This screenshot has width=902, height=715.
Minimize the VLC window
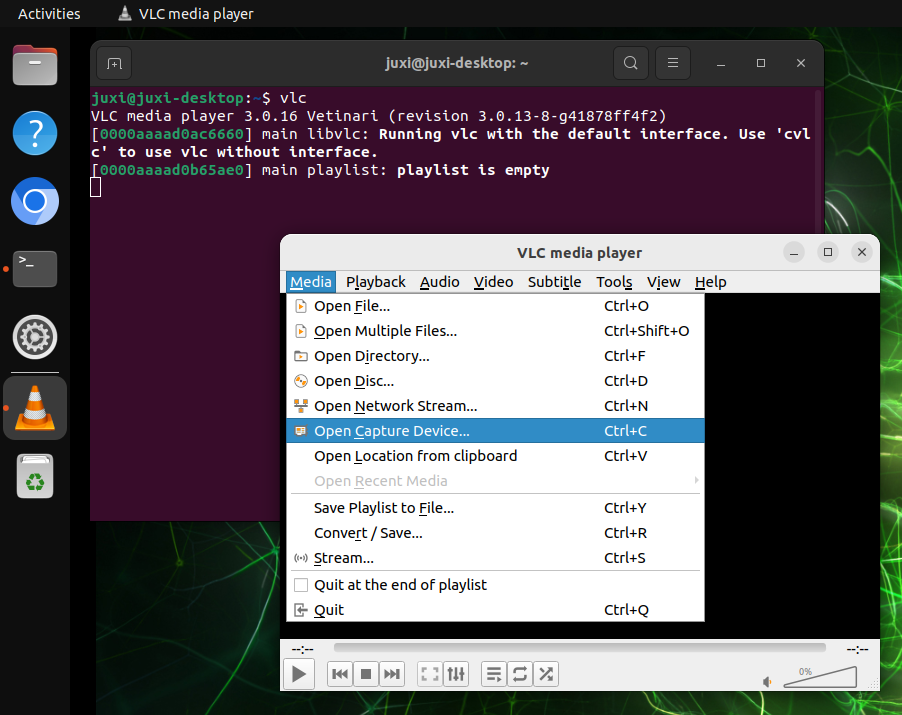click(x=794, y=252)
